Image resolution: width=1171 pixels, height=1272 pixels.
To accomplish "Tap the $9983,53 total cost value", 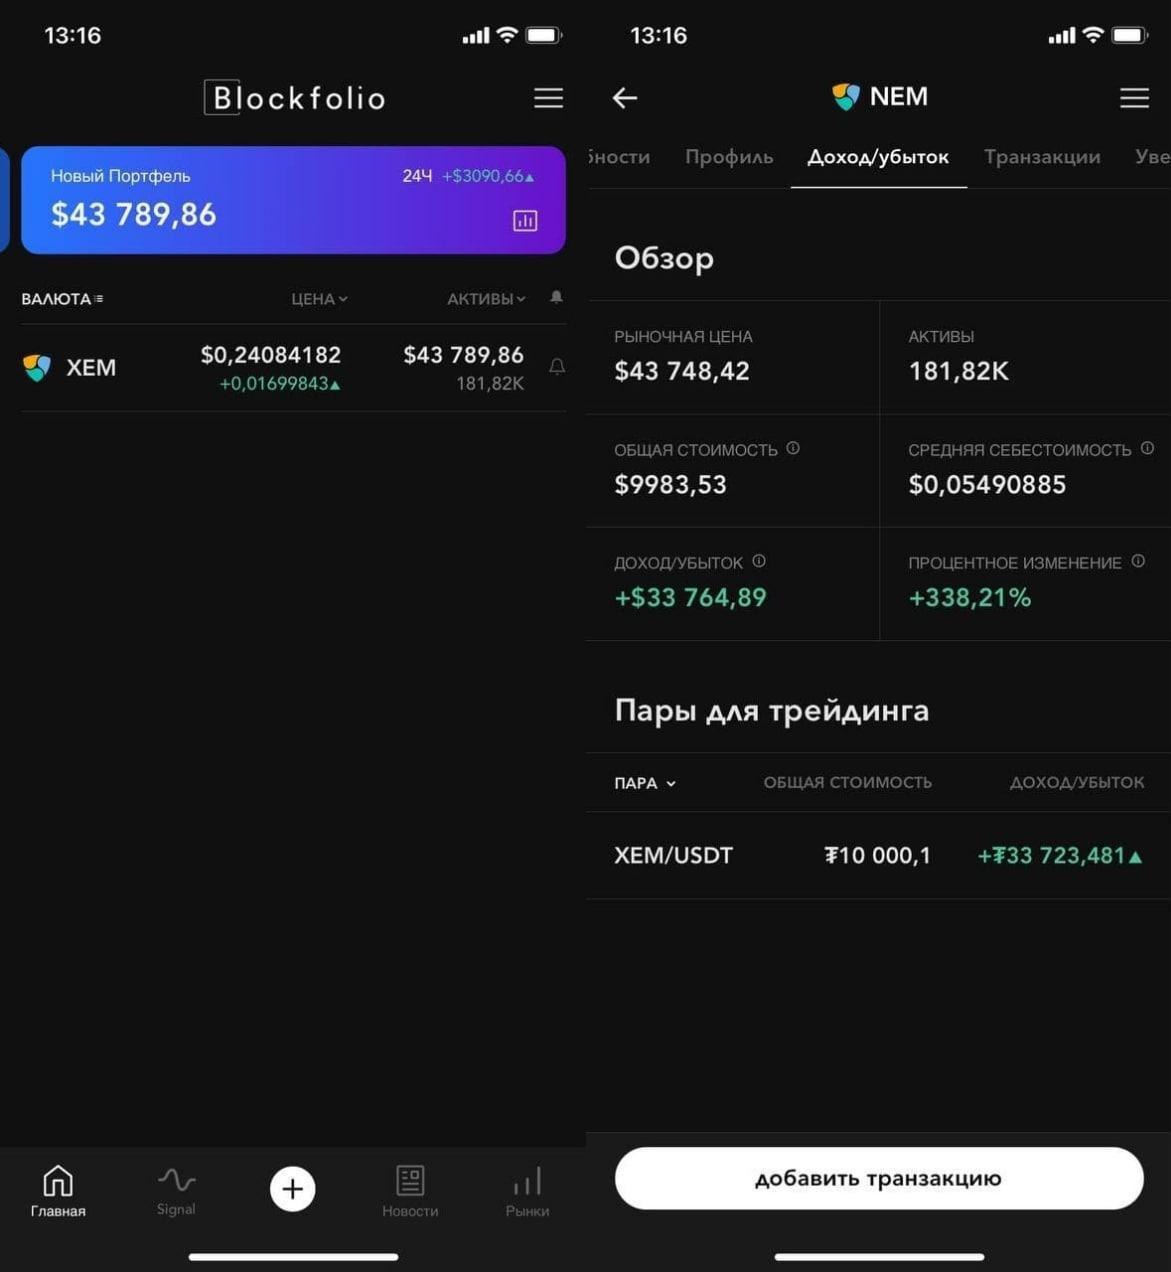I will coord(670,485).
